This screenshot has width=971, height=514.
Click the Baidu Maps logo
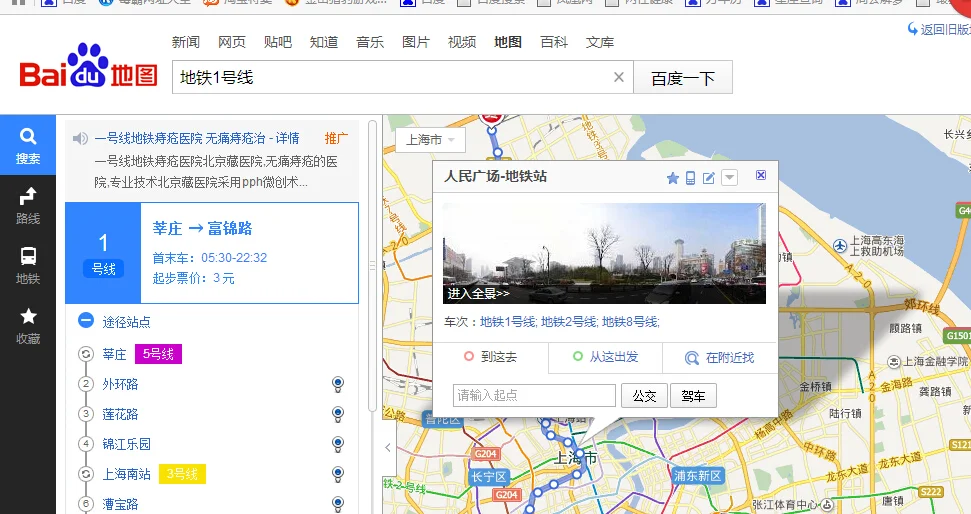89,66
